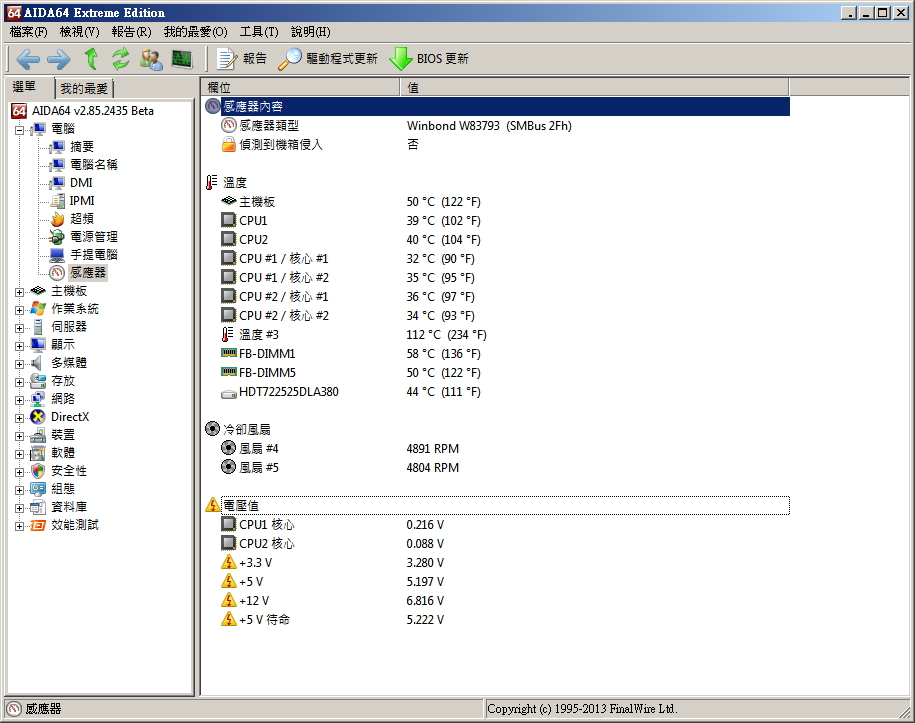The image size is (915, 723).
Task: Click the 資料庫 tree icon
Action: (38, 507)
